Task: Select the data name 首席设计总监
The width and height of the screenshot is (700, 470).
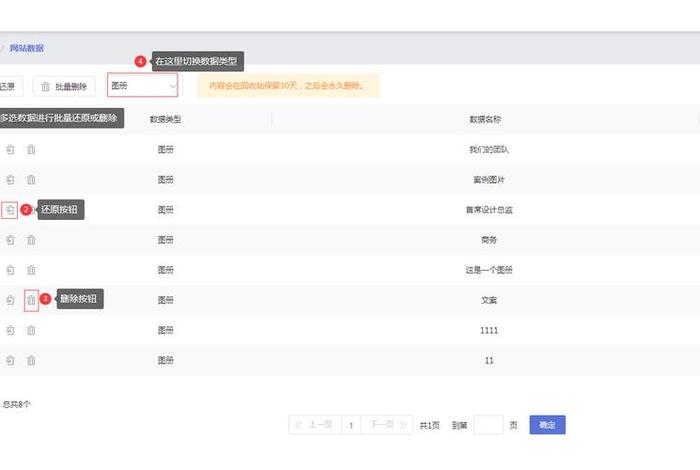Action: coord(489,210)
